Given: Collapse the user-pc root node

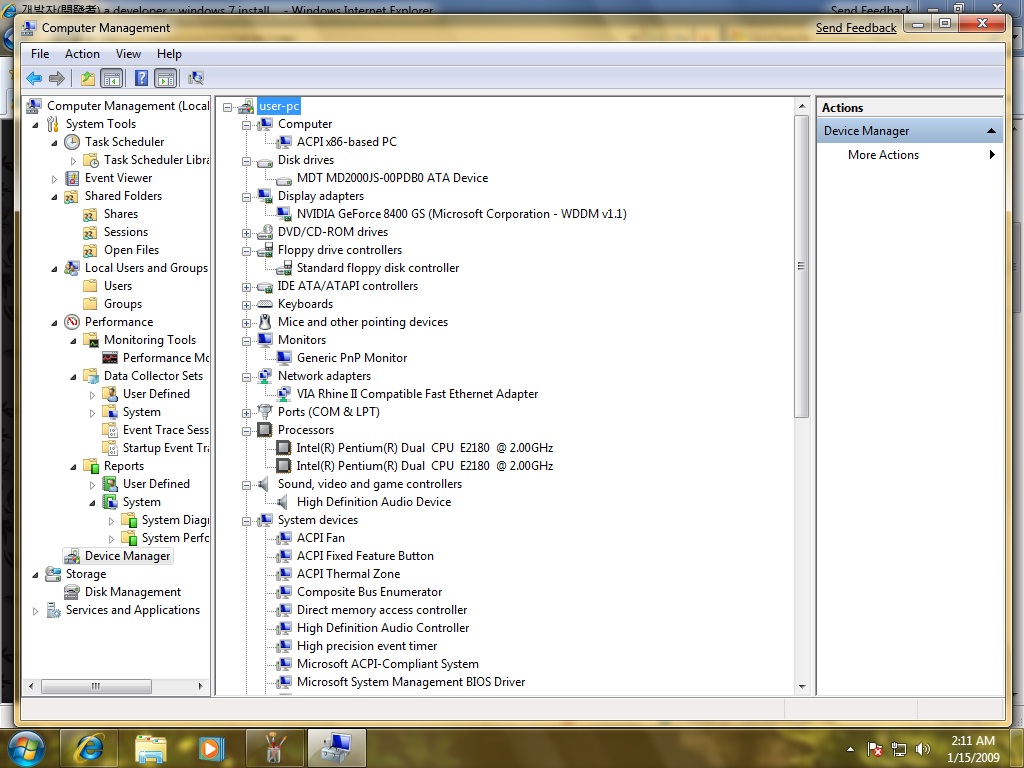Looking at the screenshot, I should [227, 107].
